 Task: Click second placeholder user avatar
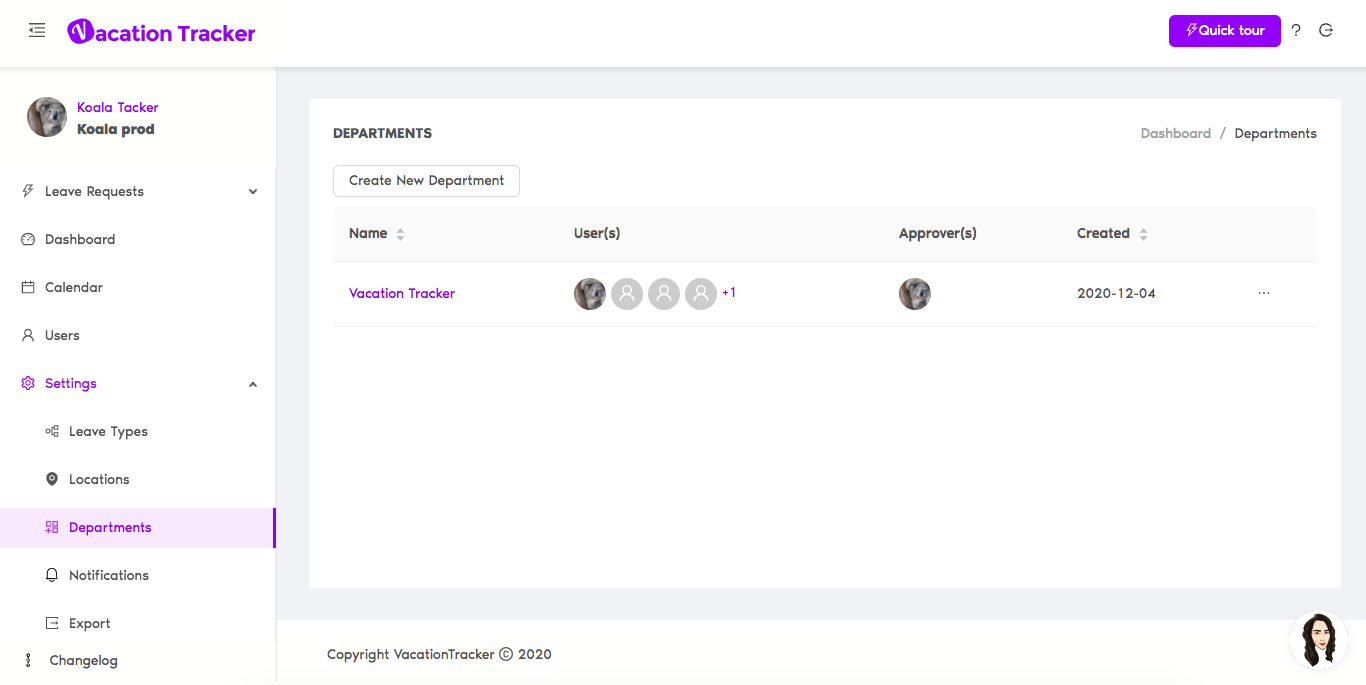pos(627,294)
